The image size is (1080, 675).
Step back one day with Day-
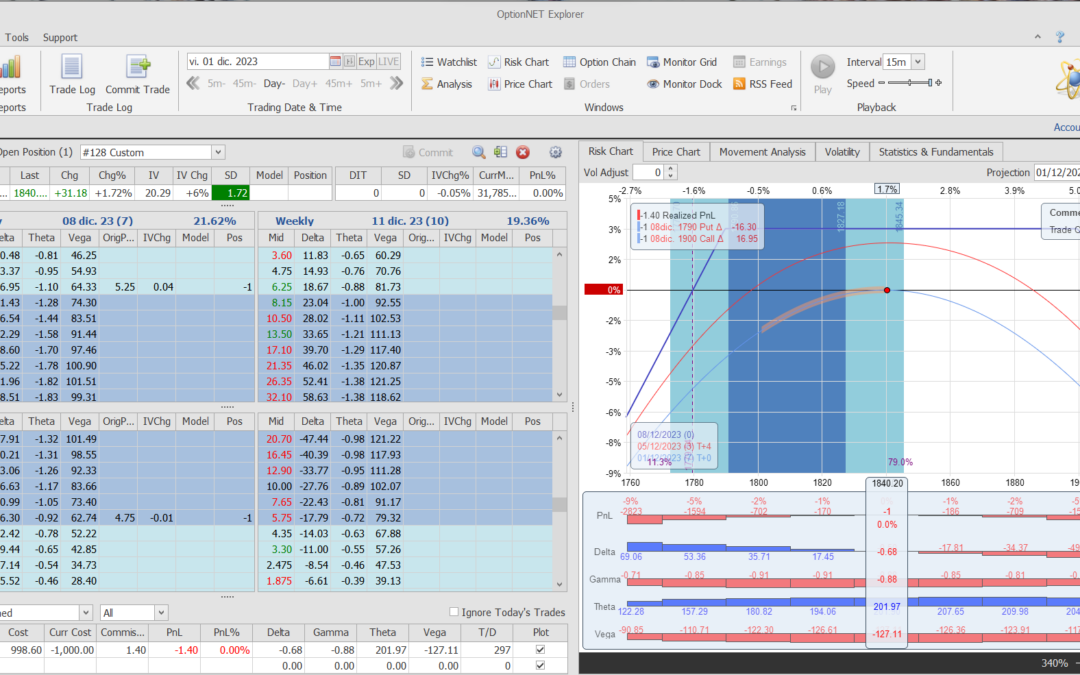[x=274, y=84]
